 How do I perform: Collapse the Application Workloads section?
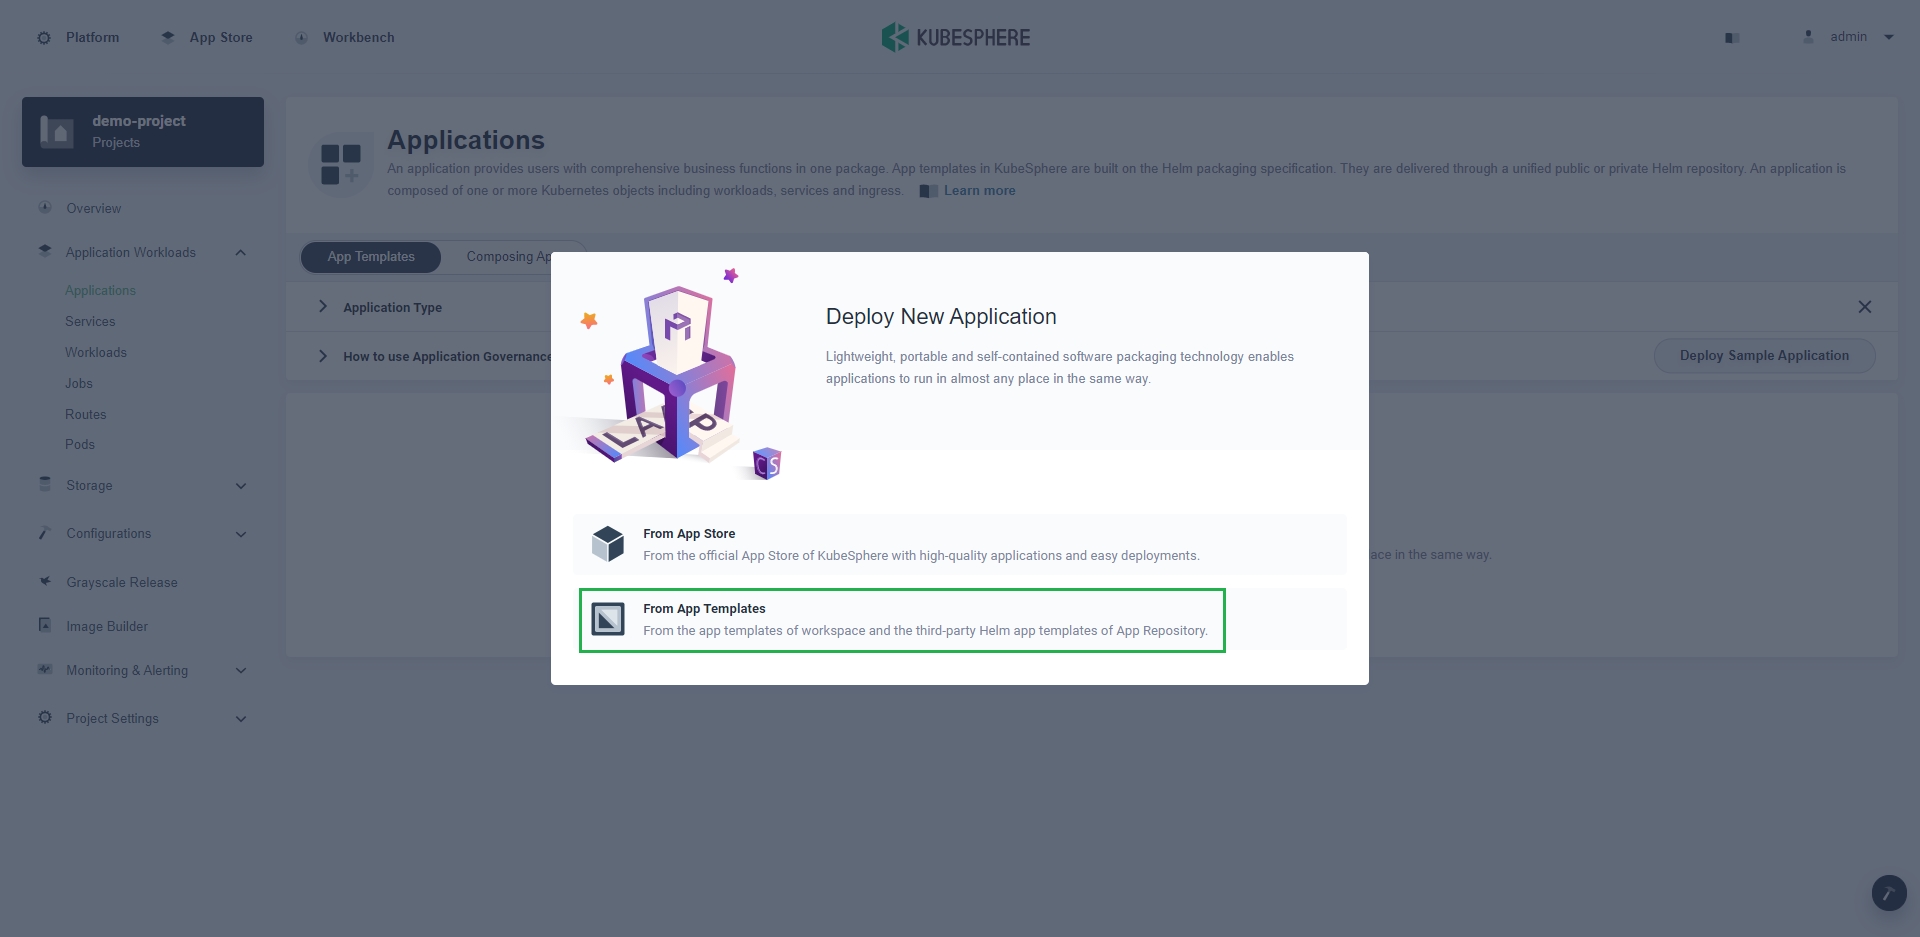241,252
